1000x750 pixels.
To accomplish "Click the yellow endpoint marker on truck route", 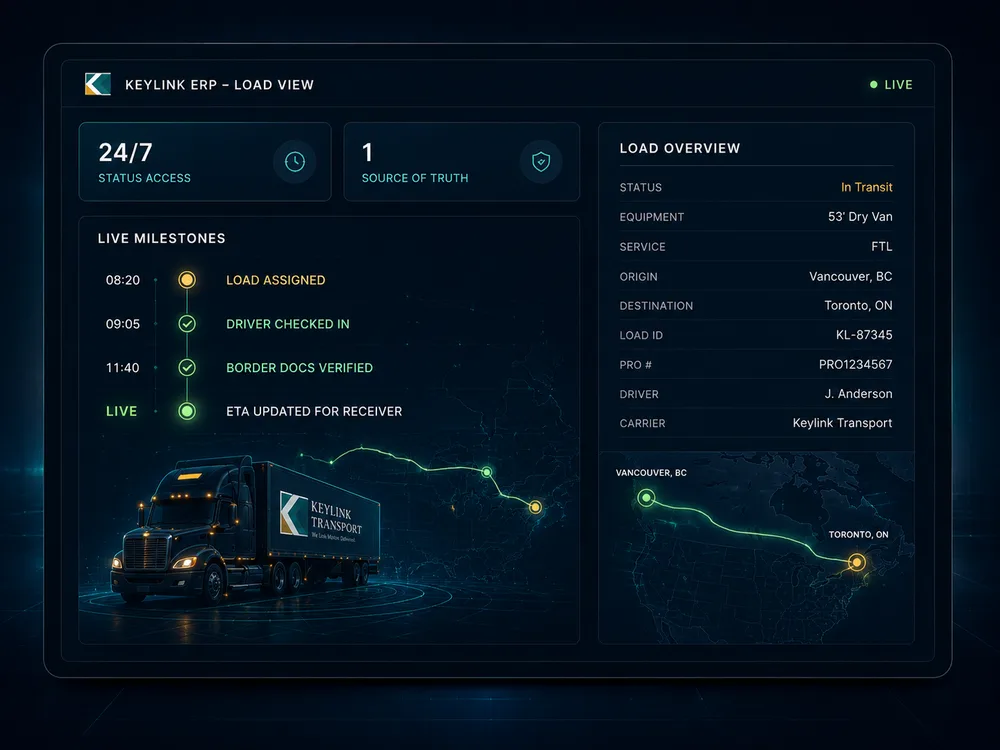I will pyautogui.click(x=535, y=507).
